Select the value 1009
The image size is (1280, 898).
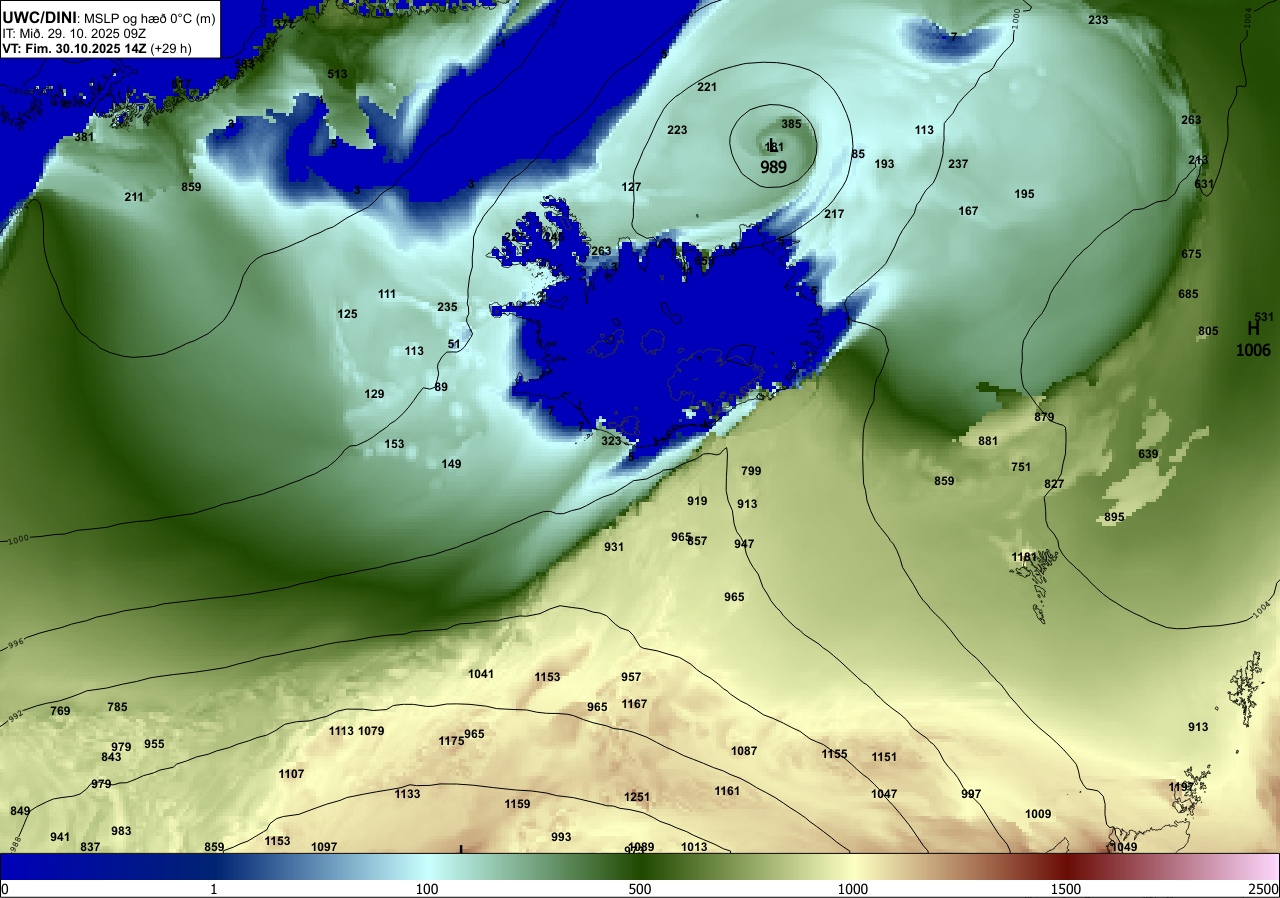1038,814
